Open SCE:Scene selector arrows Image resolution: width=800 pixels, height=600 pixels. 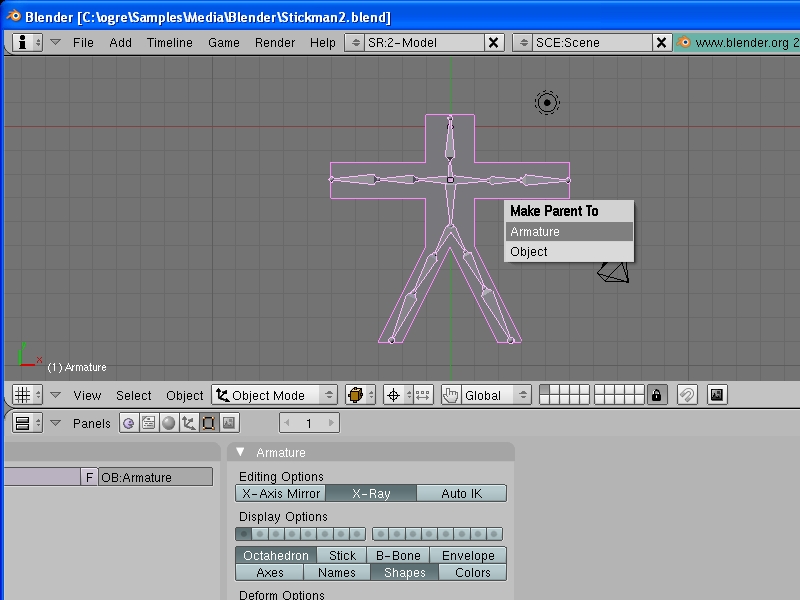523,42
